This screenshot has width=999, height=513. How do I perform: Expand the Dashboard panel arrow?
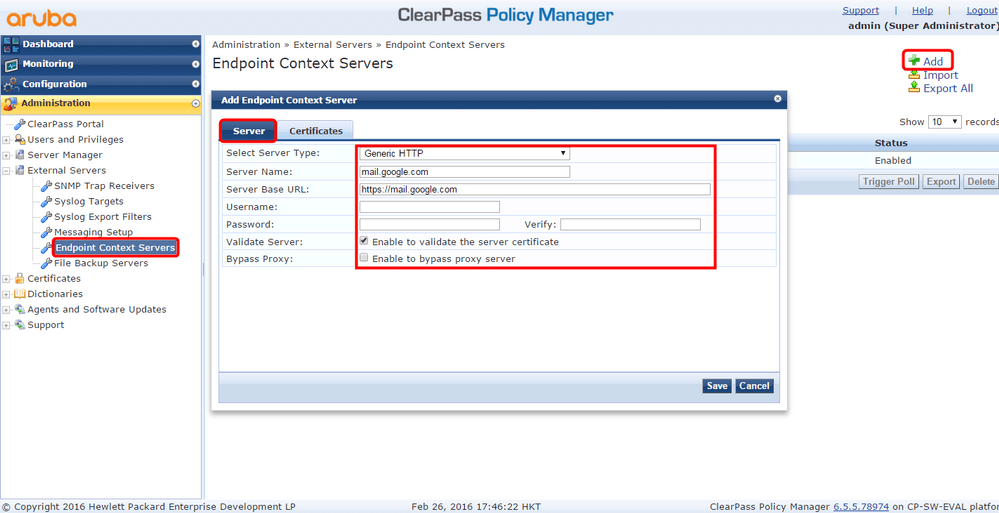[196, 44]
